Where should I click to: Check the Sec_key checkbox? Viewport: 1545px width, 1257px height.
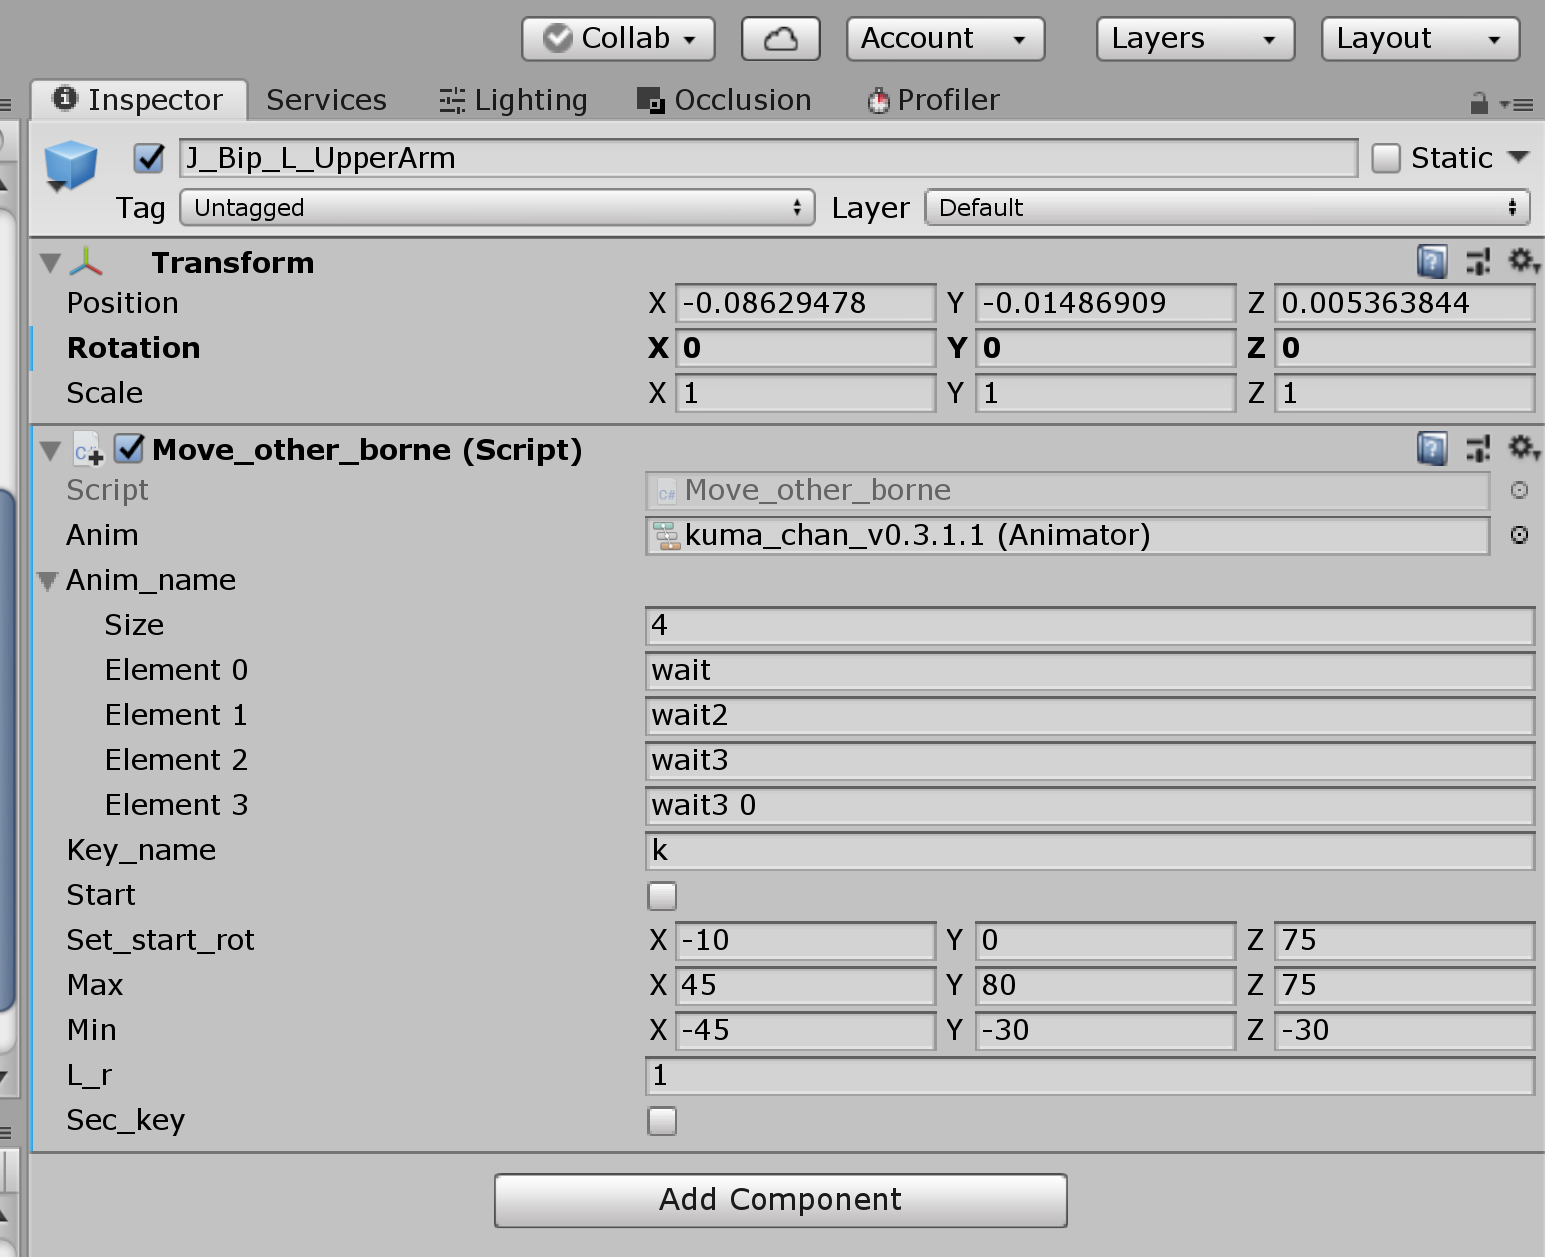(x=662, y=1121)
